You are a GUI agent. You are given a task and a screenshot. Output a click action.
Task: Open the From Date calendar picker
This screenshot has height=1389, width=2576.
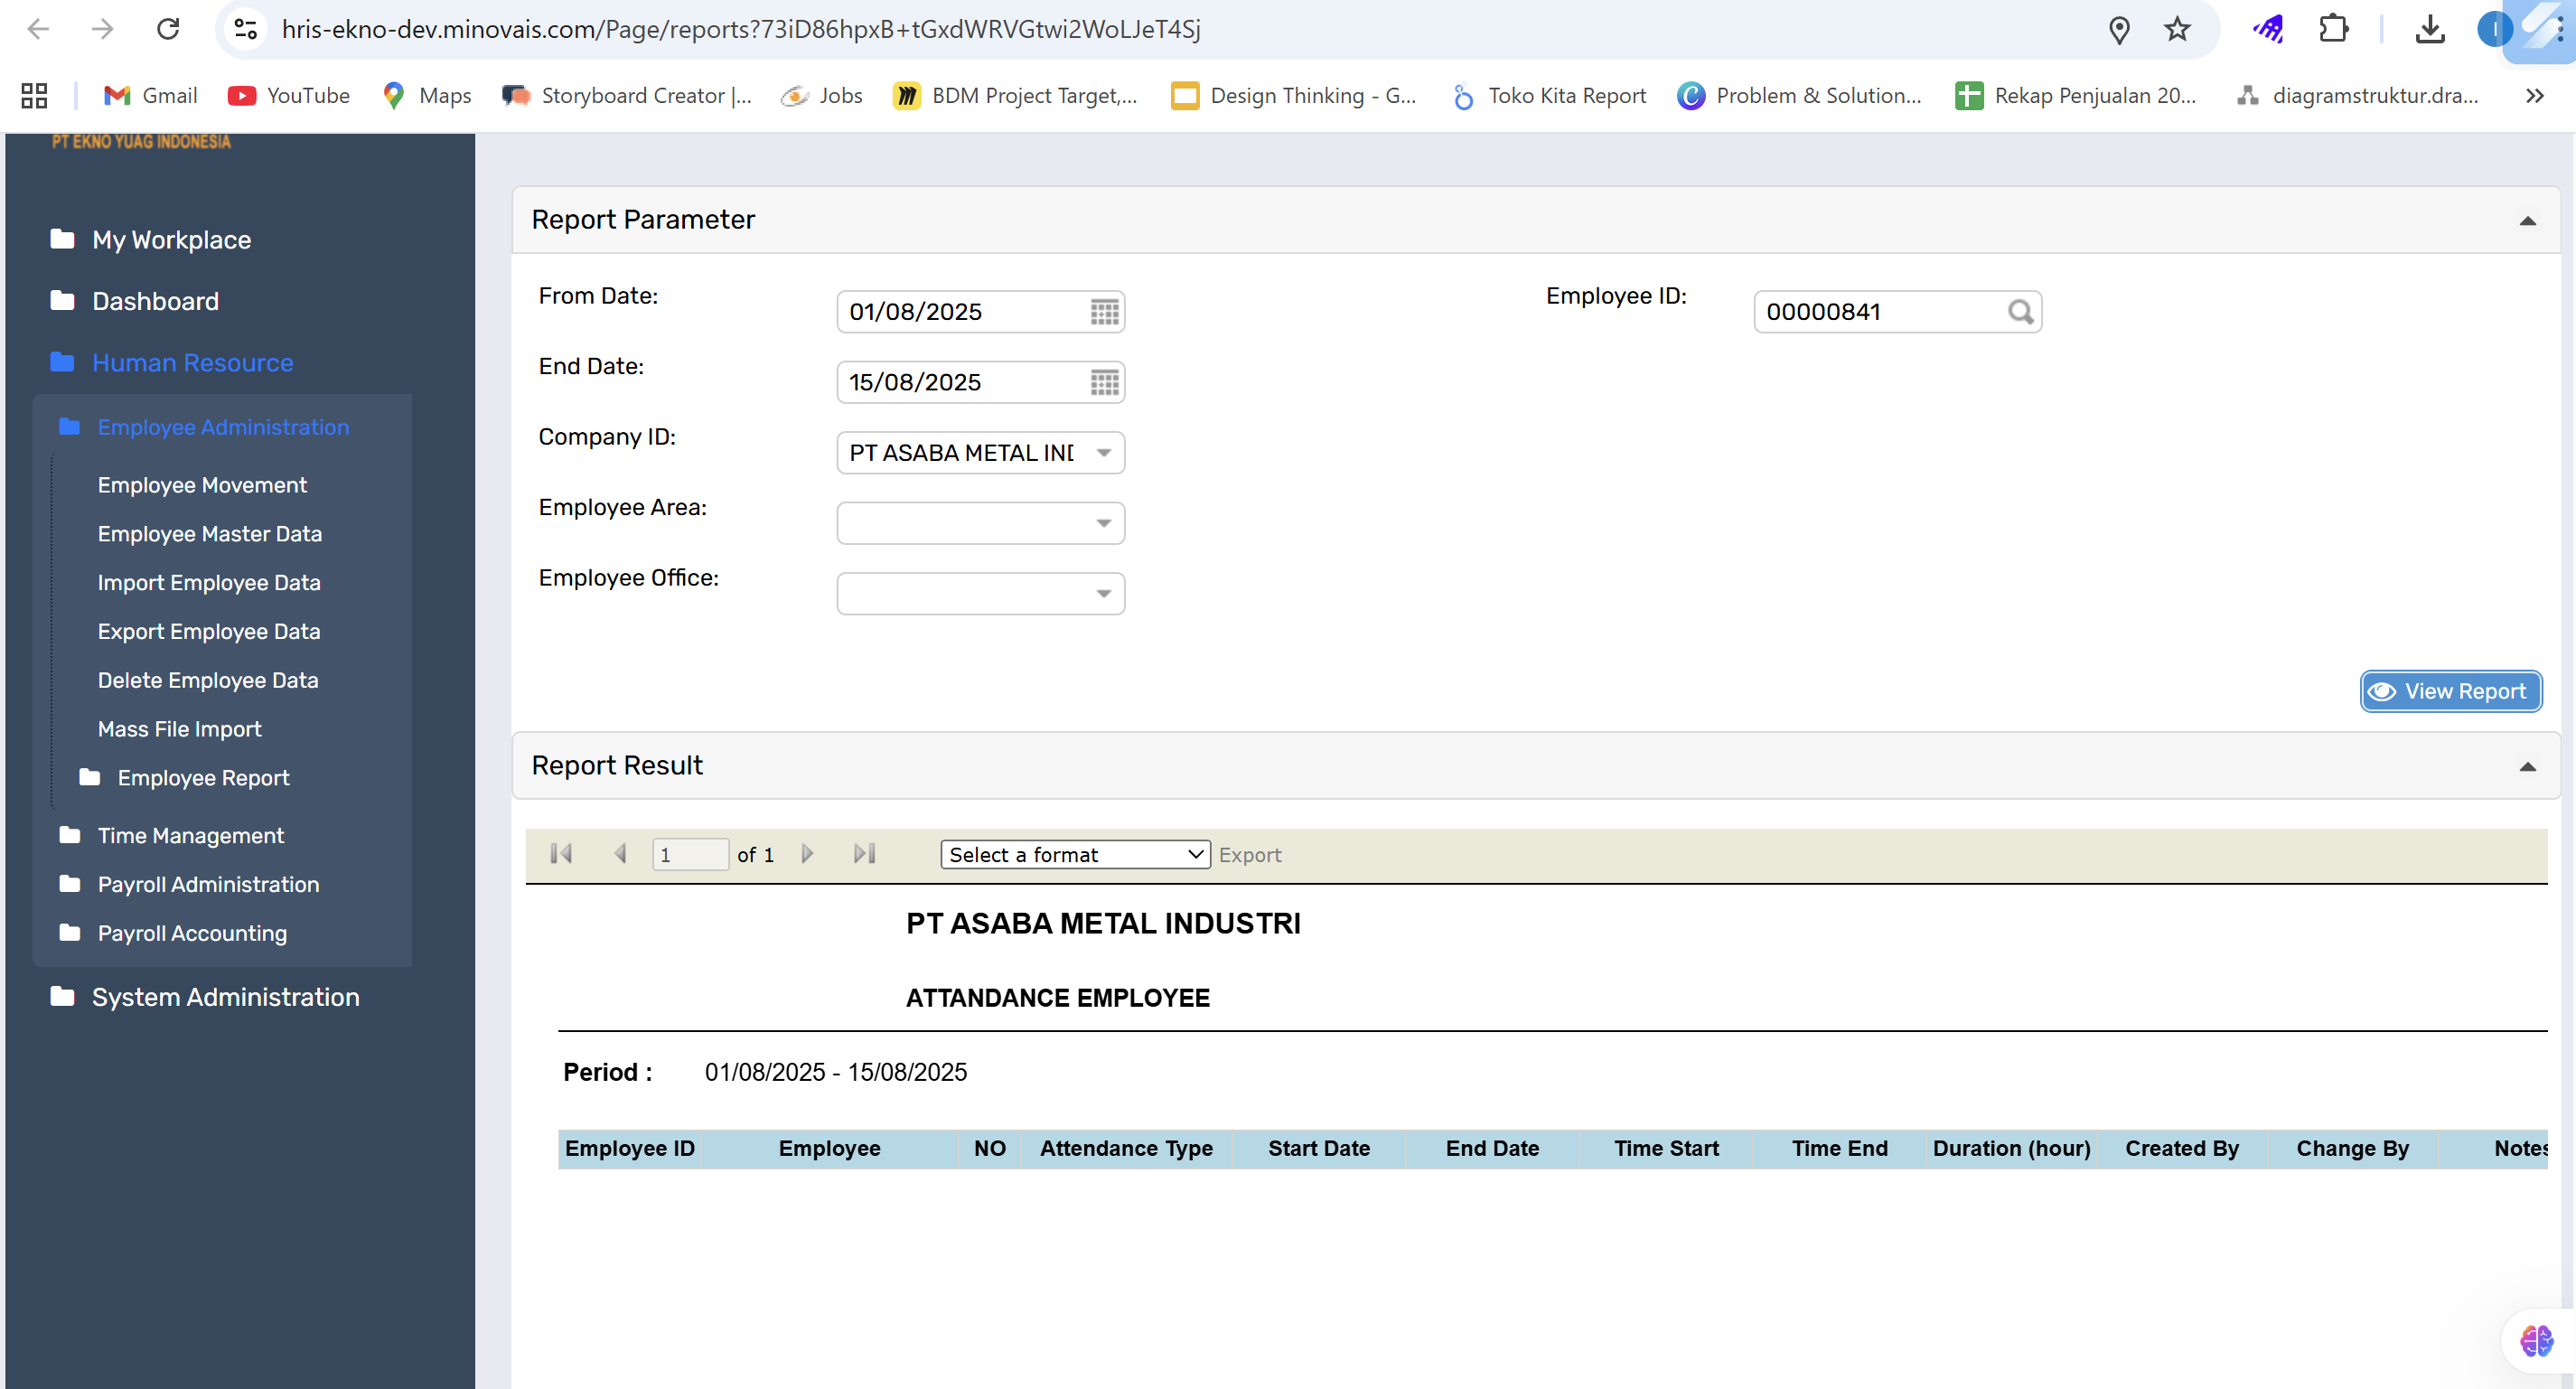click(1104, 312)
